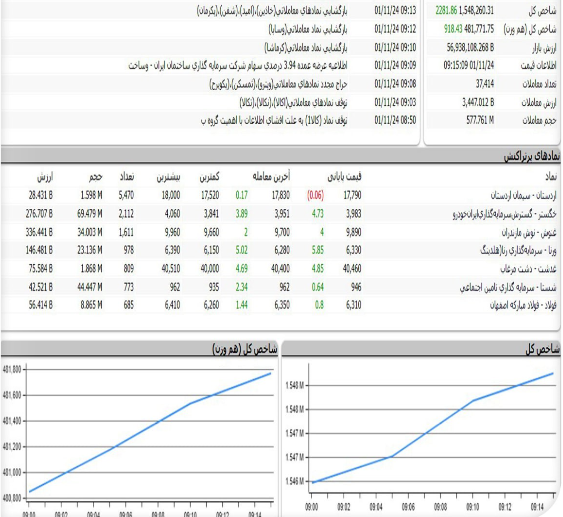Open the وساخت block offer notice
Viewport: 563px width, 517px height.
[x=238, y=66]
